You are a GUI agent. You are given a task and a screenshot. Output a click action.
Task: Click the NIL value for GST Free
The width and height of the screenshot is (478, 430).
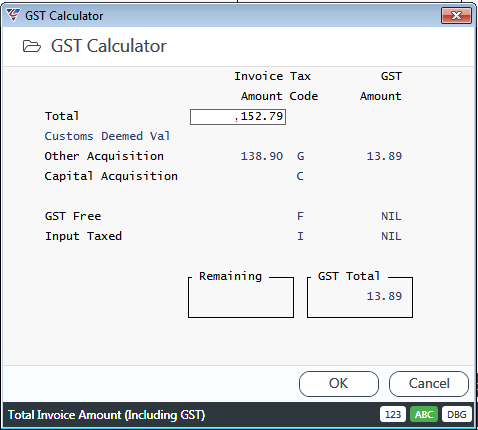[x=391, y=216]
